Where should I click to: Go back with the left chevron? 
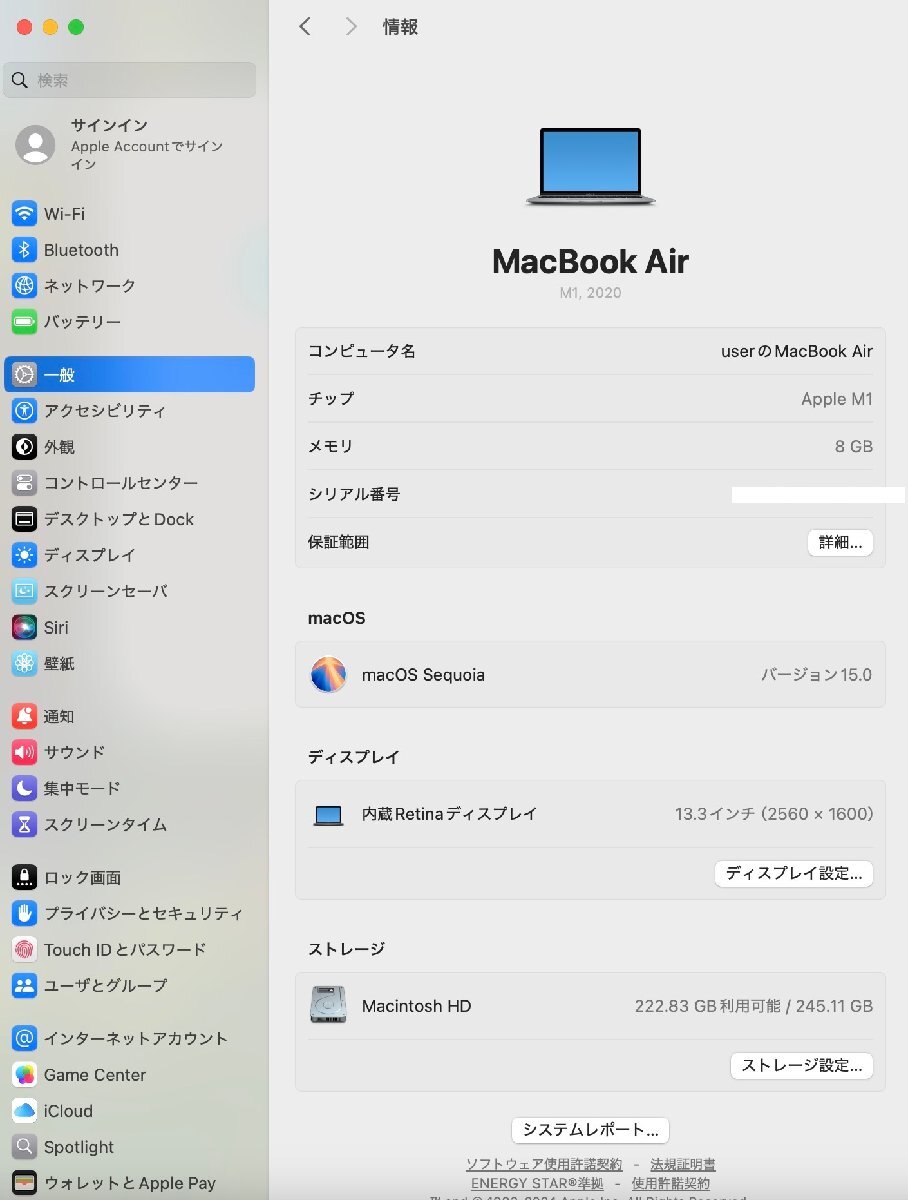pos(305,27)
